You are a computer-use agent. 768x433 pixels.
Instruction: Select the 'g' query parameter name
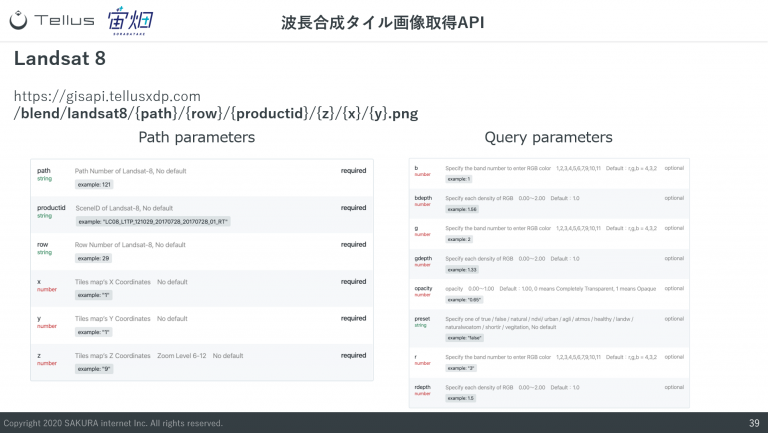(416, 228)
